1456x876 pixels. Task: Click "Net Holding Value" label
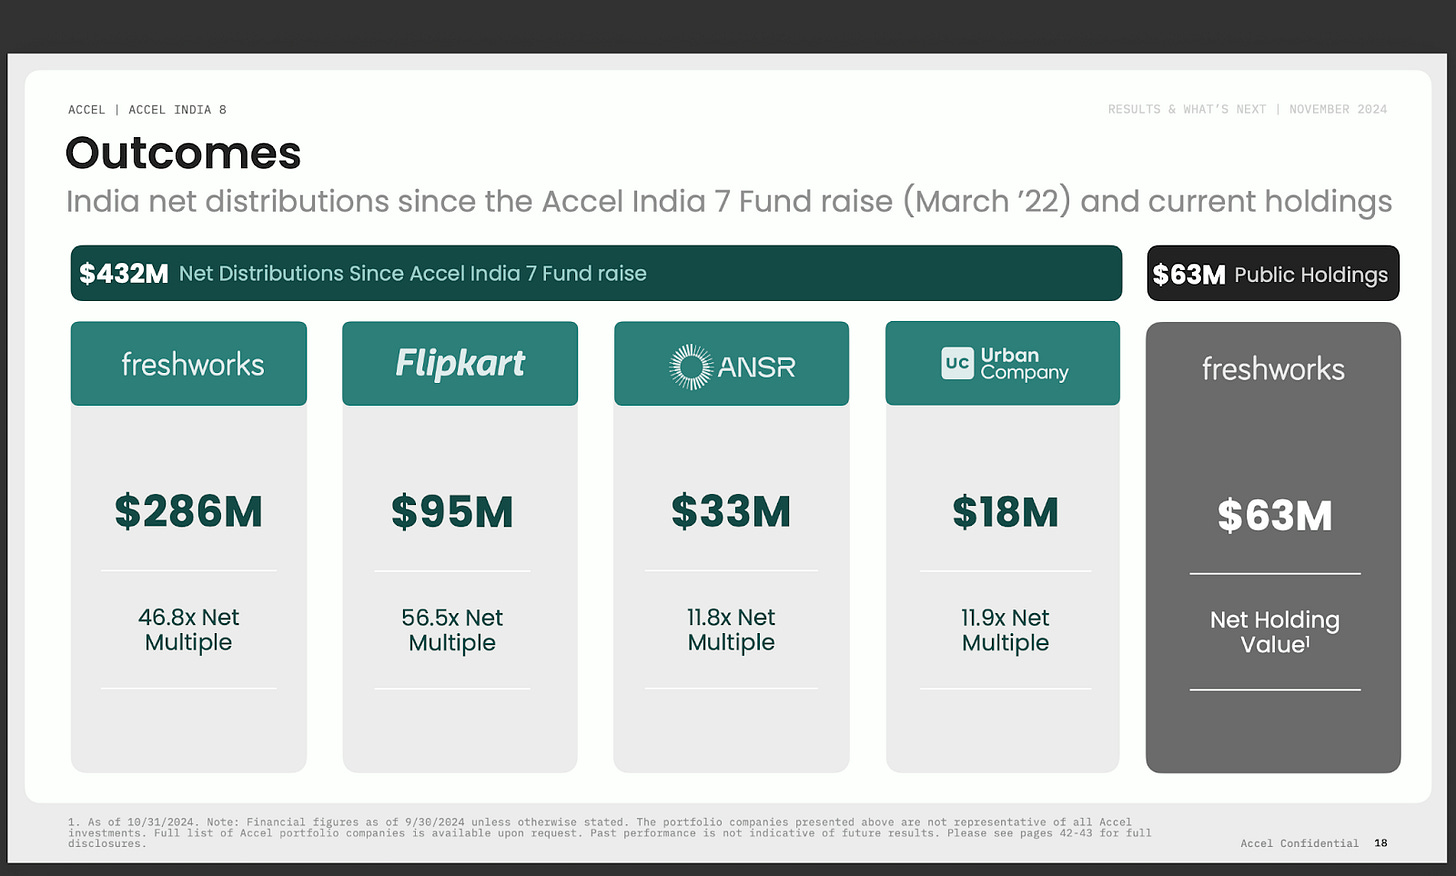click(x=1275, y=632)
